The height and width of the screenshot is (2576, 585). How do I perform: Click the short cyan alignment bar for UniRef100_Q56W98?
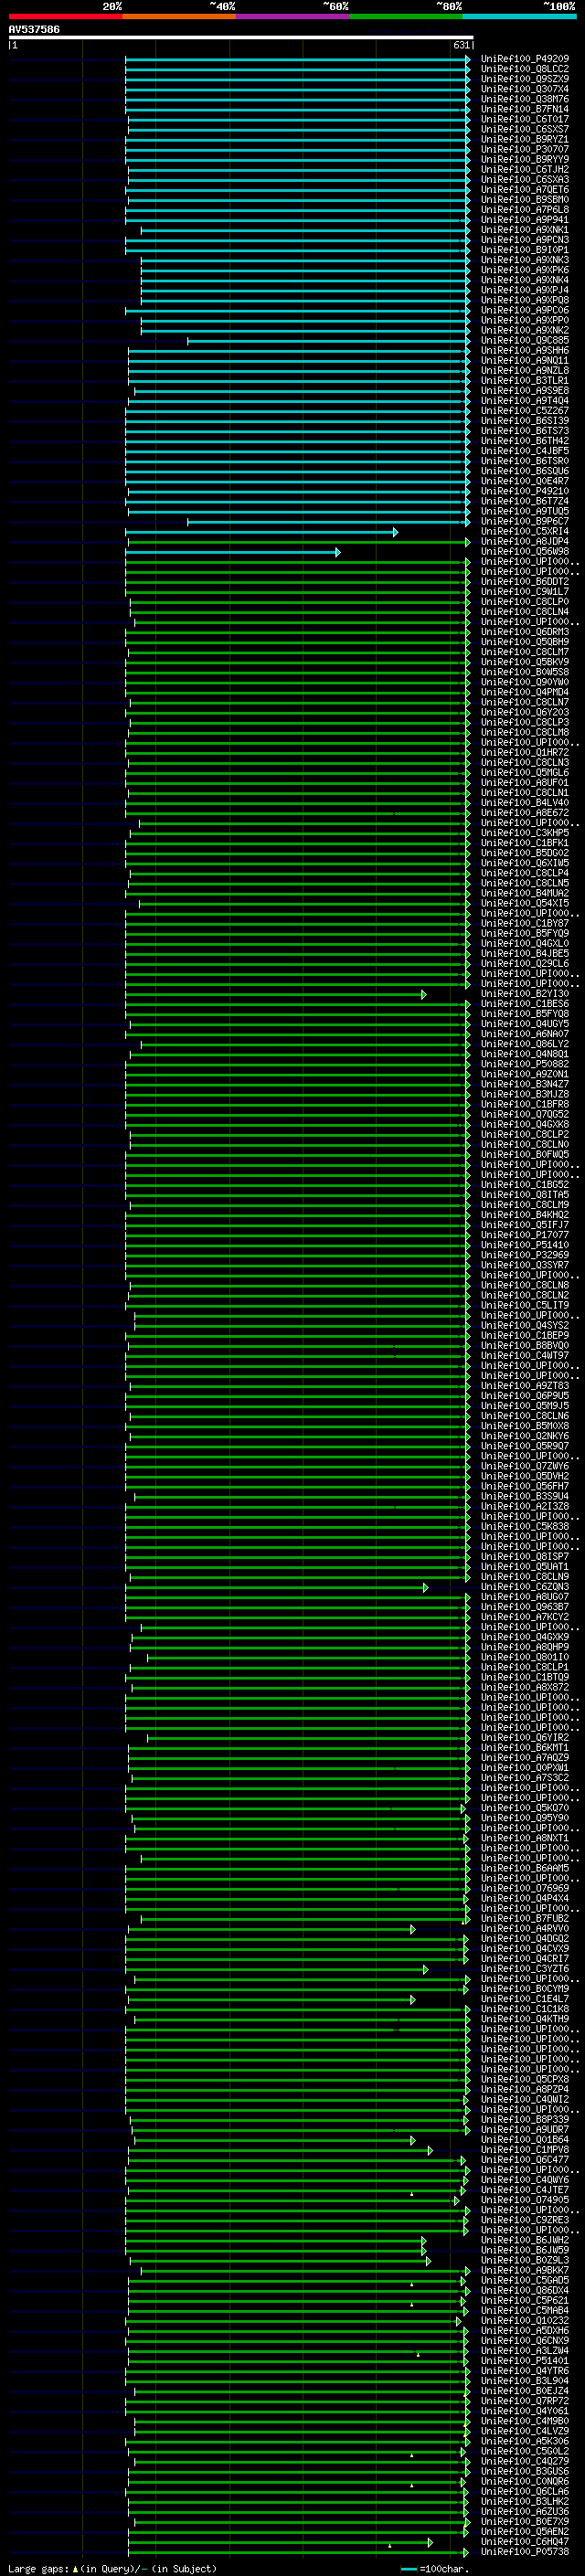(x=232, y=552)
